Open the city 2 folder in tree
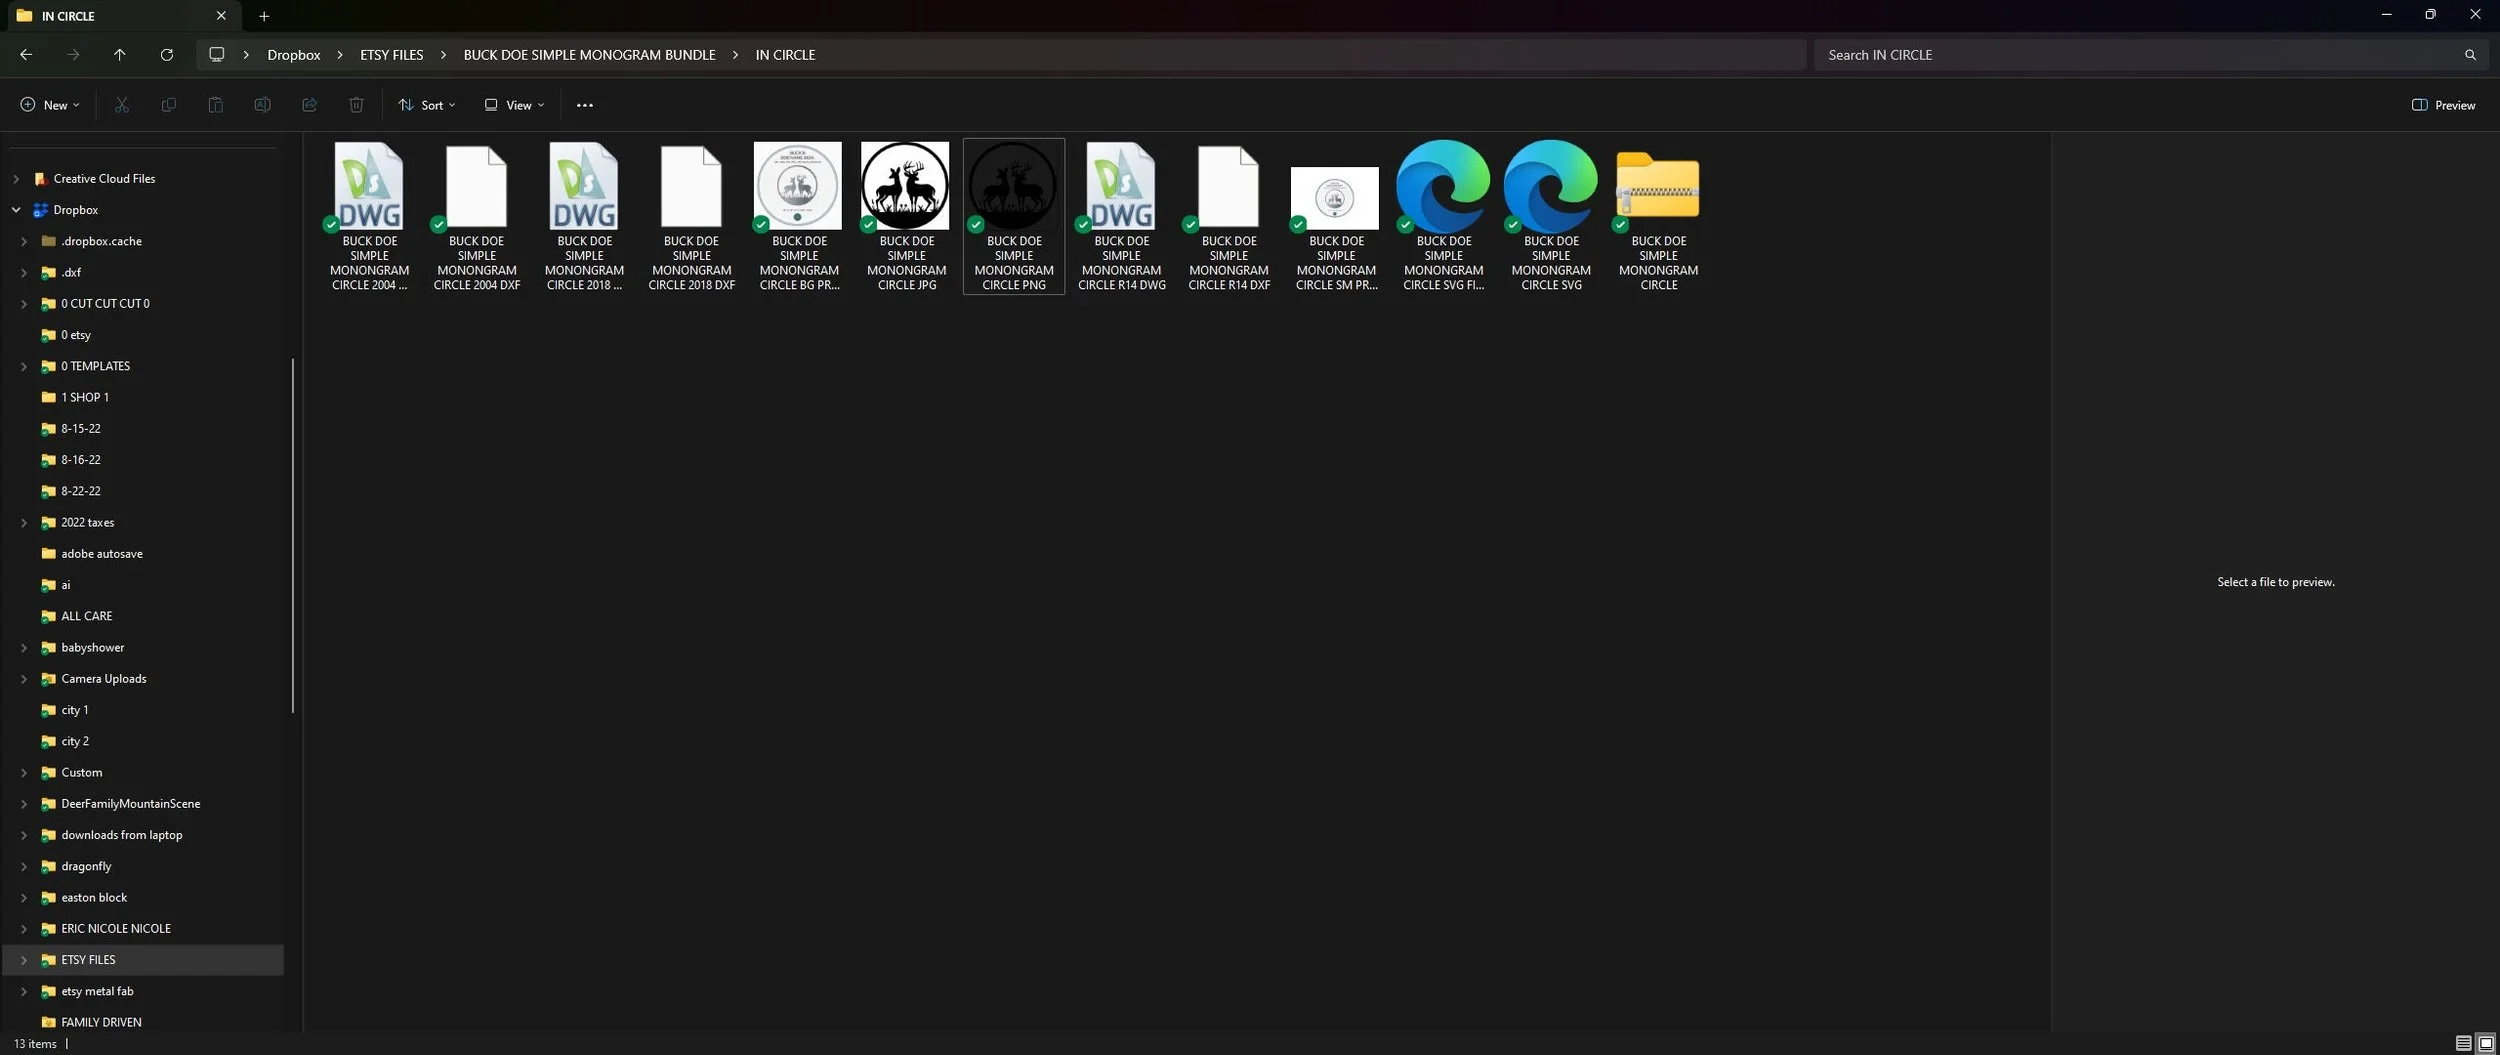The height and width of the screenshot is (1055, 2500). [x=75, y=742]
